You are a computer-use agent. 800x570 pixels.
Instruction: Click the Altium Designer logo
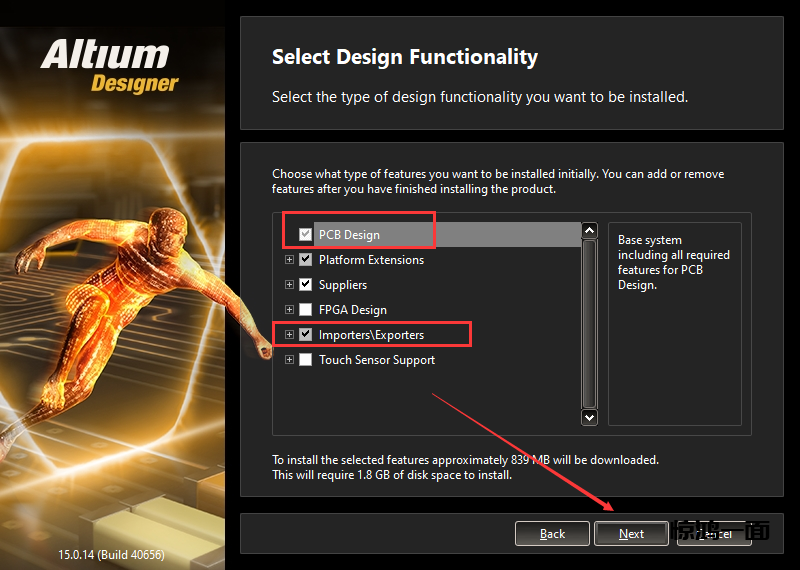click(110, 65)
